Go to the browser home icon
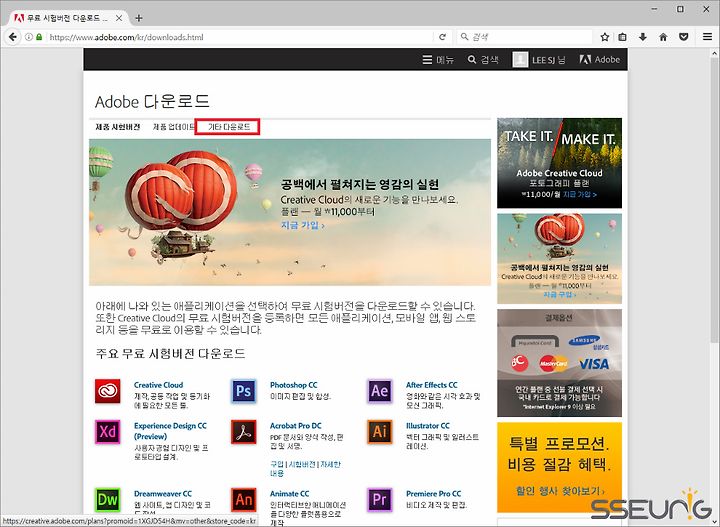This screenshot has width=720, height=527. [x=663, y=37]
